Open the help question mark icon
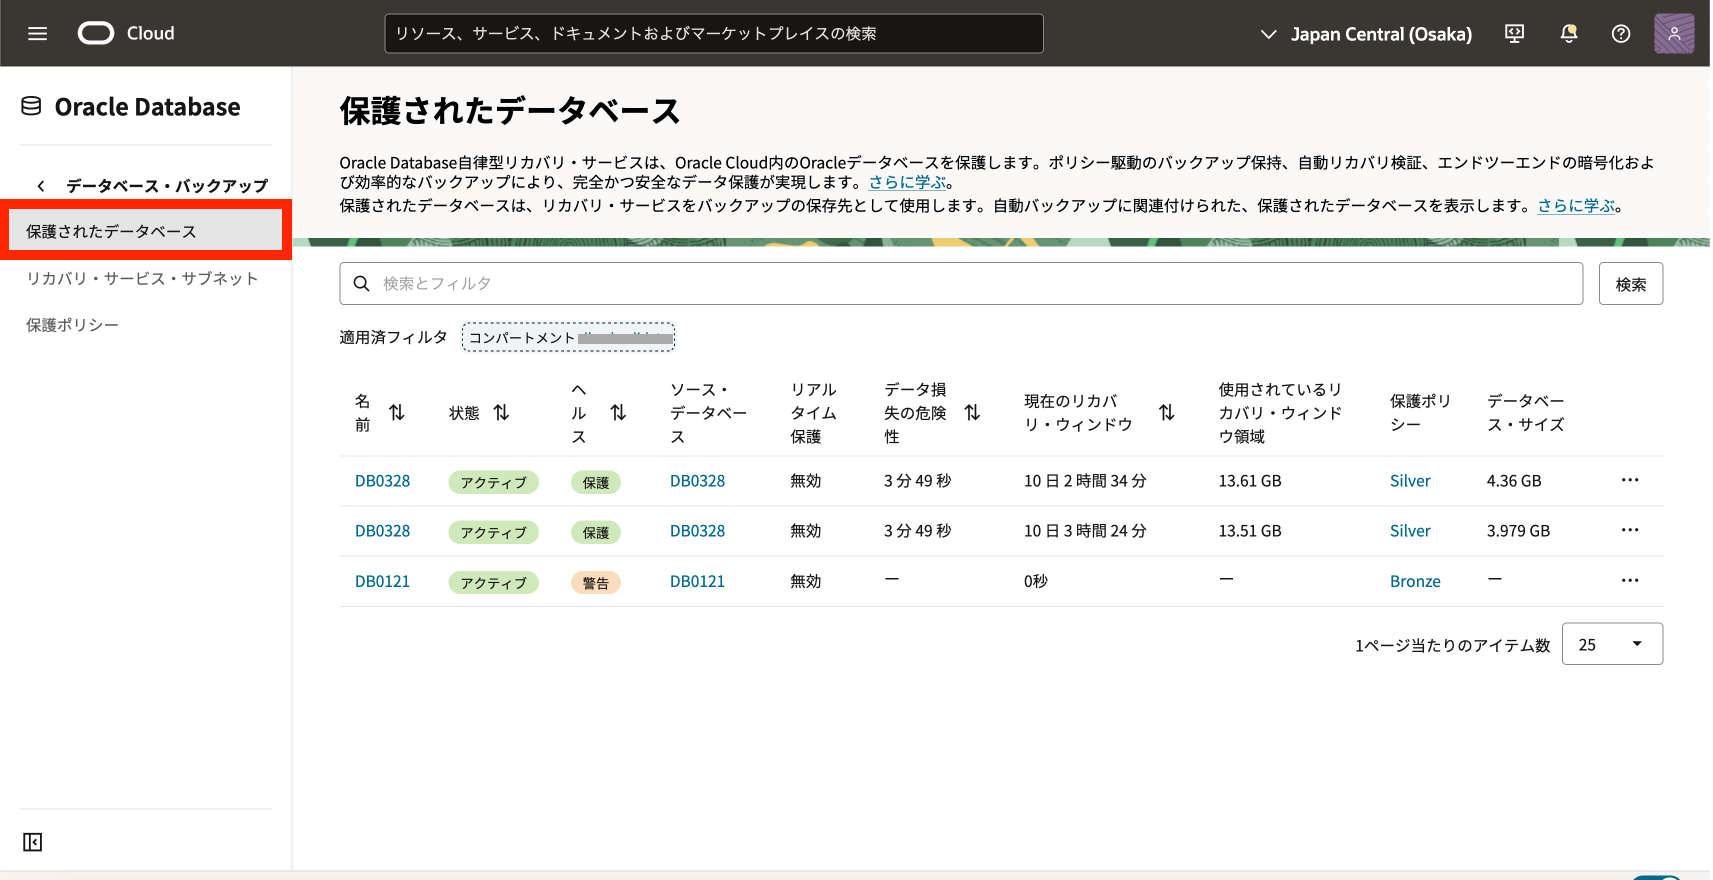The width and height of the screenshot is (1713, 880). tap(1620, 34)
